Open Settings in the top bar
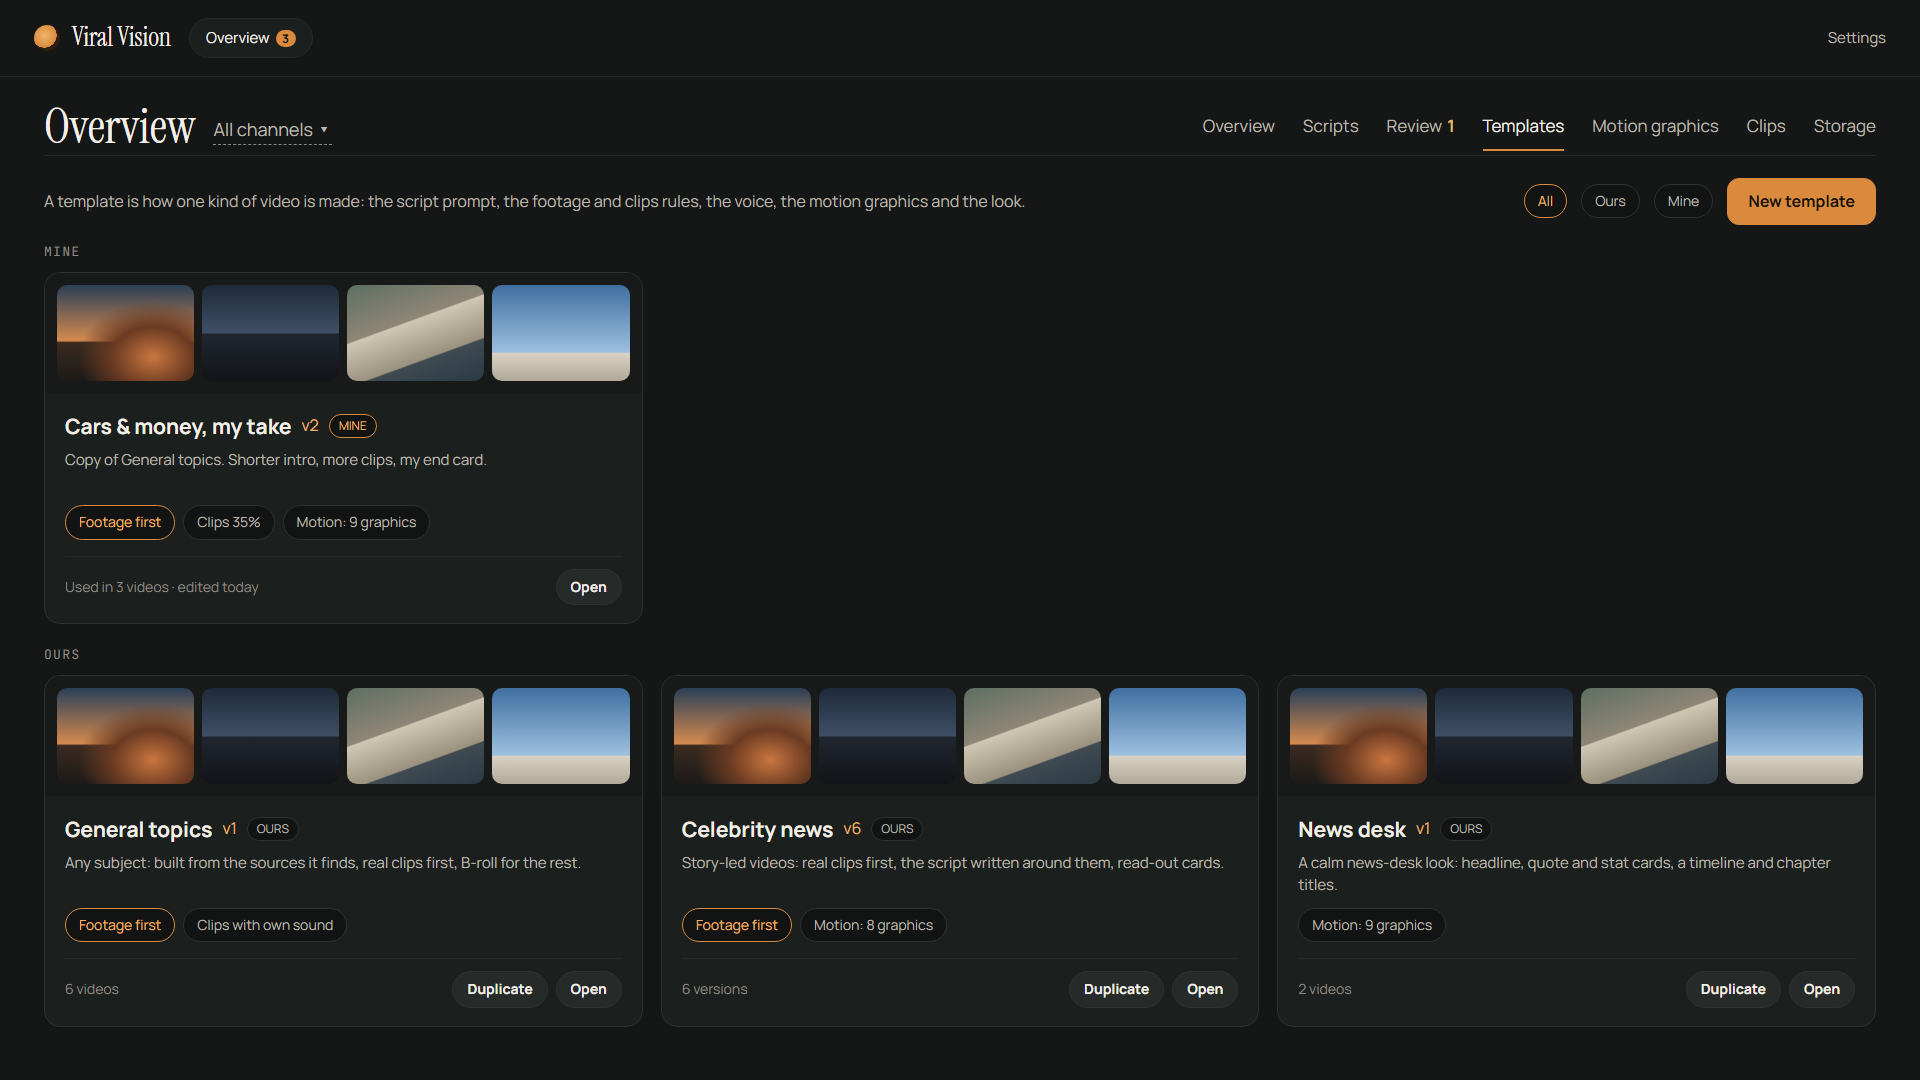This screenshot has width=1920, height=1080. (1856, 38)
